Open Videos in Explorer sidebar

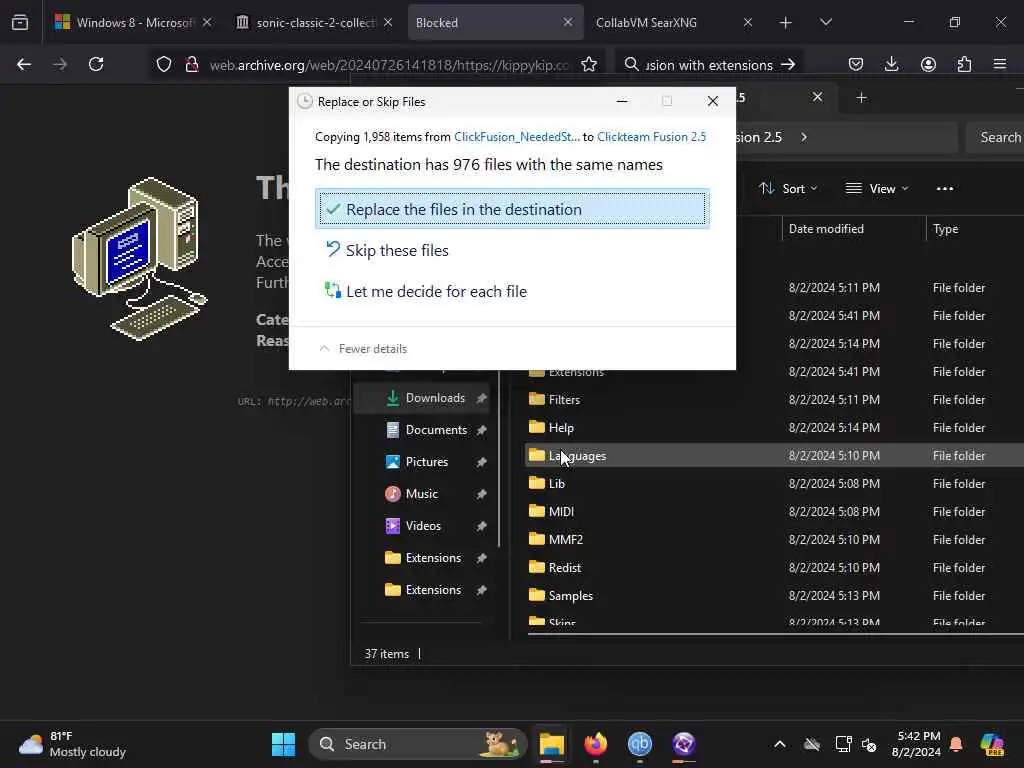click(423, 526)
